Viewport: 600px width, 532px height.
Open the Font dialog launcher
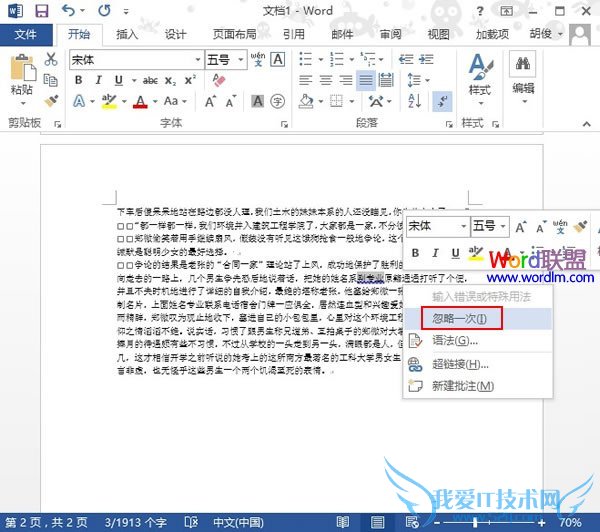click(x=284, y=124)
